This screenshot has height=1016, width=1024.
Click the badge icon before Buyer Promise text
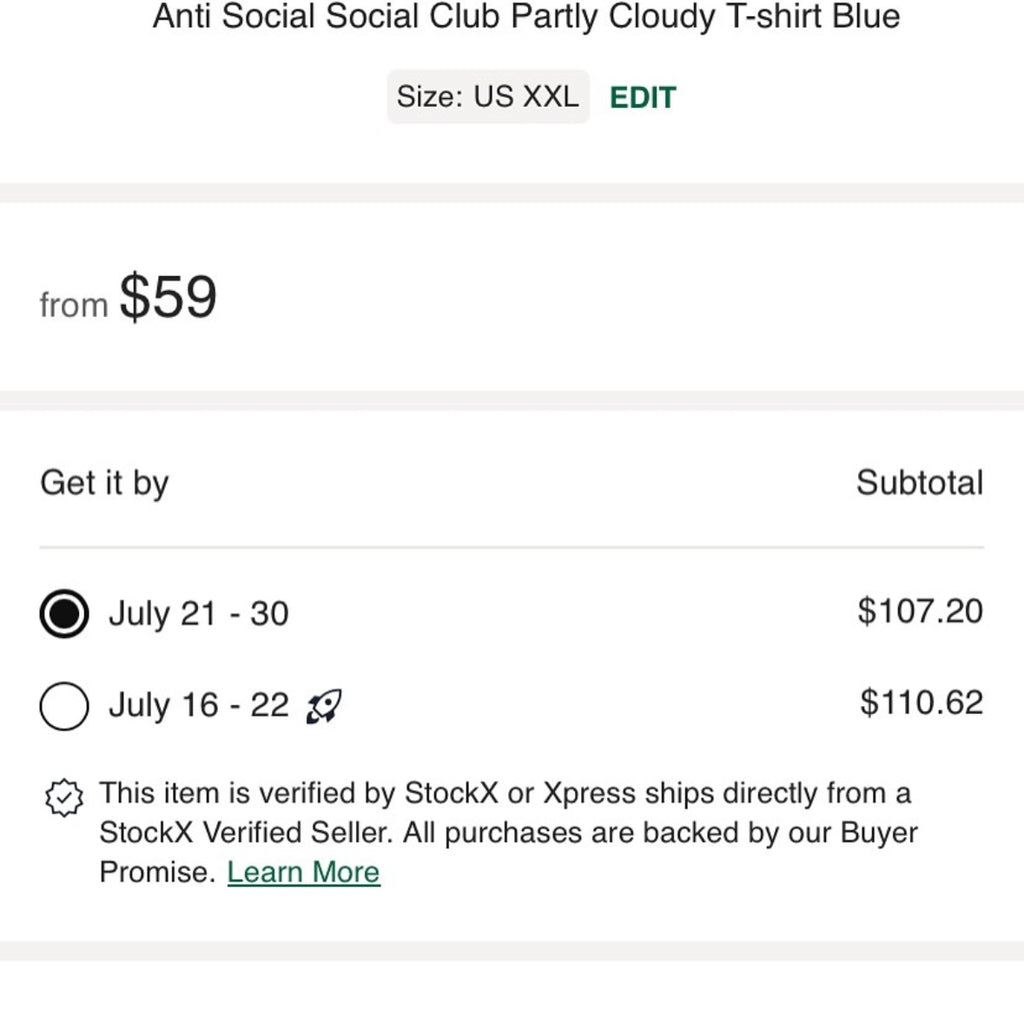click(64, 798)
